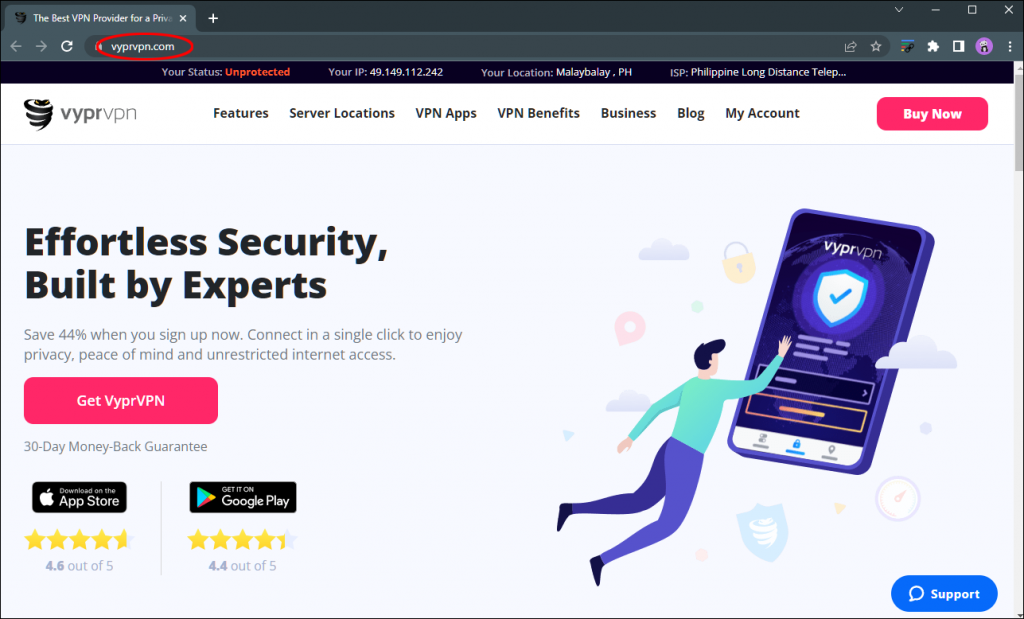Bookmark this page using the star icon
Image resolution: width=1024 pixels, height=619 pixels.
coord(876,46)
